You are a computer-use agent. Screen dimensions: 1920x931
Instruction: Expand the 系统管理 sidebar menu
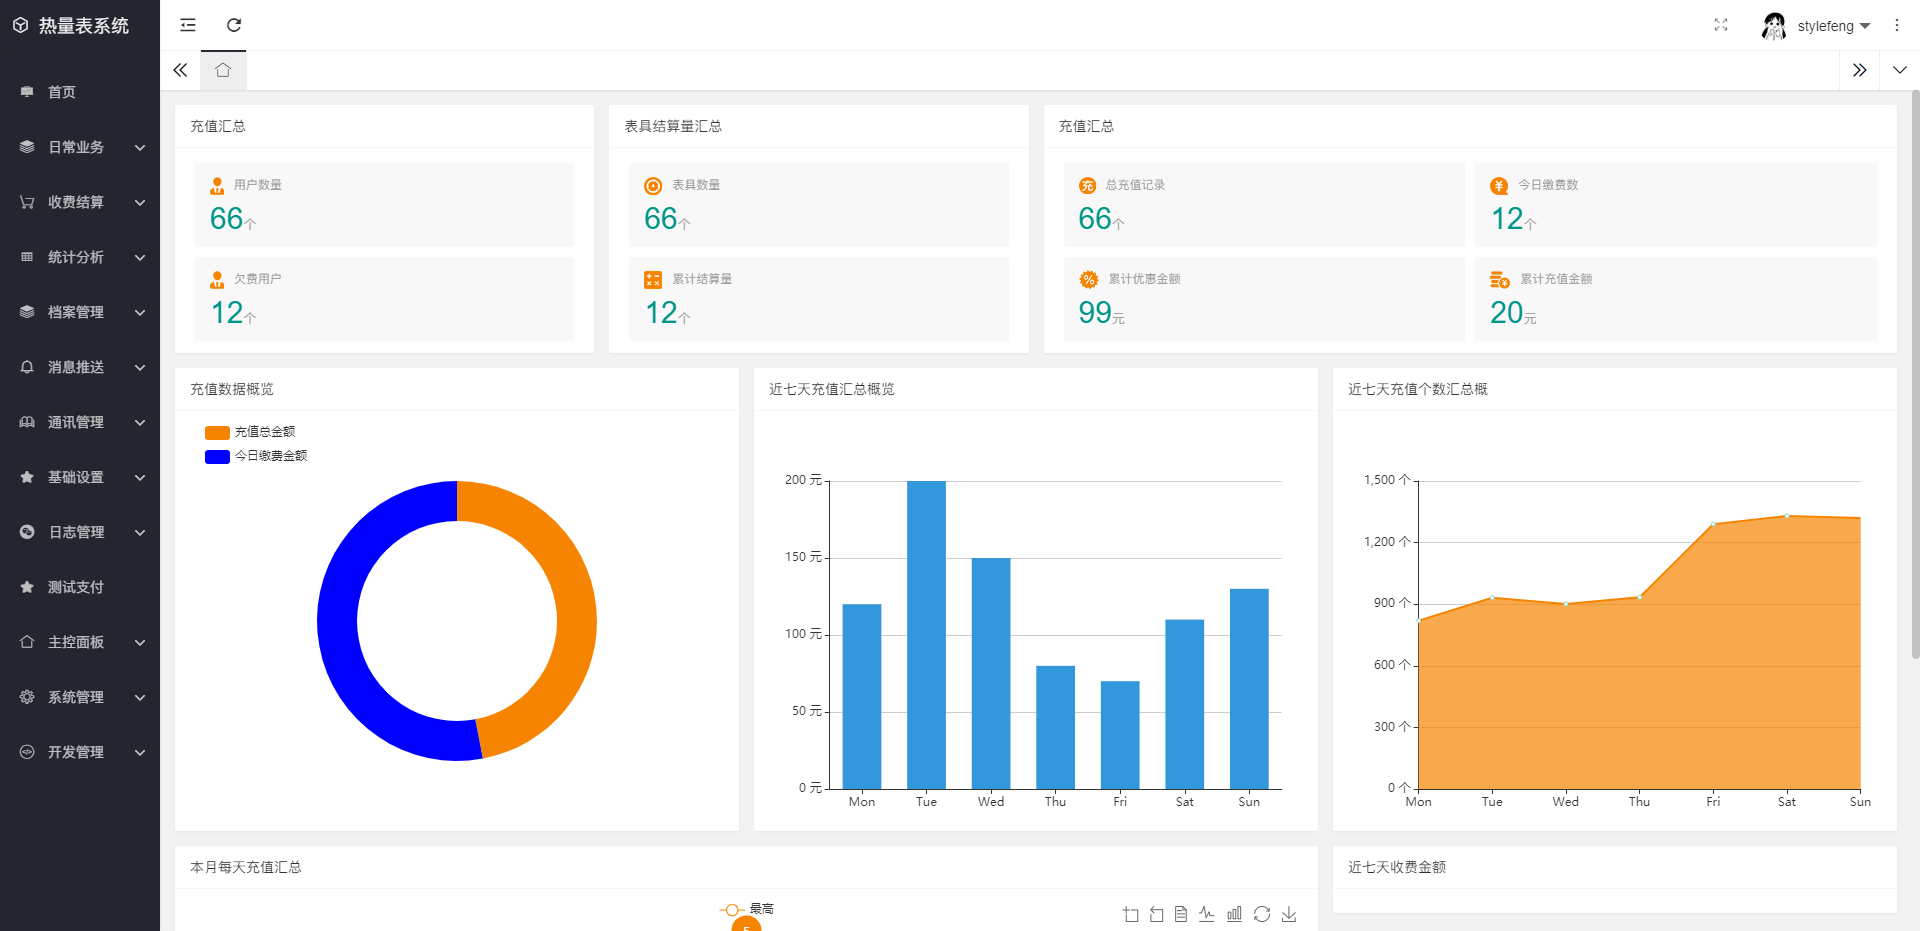(x=80, y=697)
